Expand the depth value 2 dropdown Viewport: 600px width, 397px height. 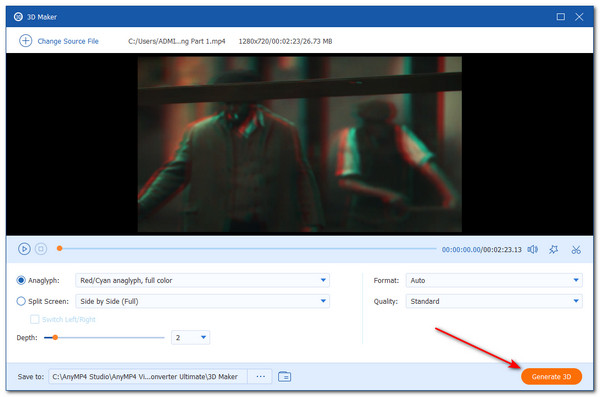pos(190,337)
